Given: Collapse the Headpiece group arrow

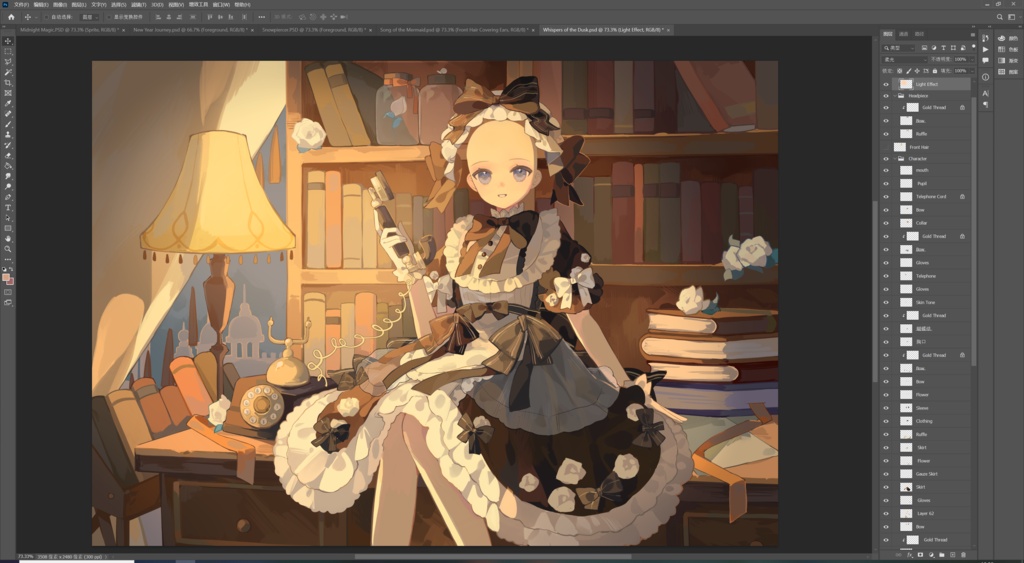Looking at the screenshot, I should tap(894, 95).
